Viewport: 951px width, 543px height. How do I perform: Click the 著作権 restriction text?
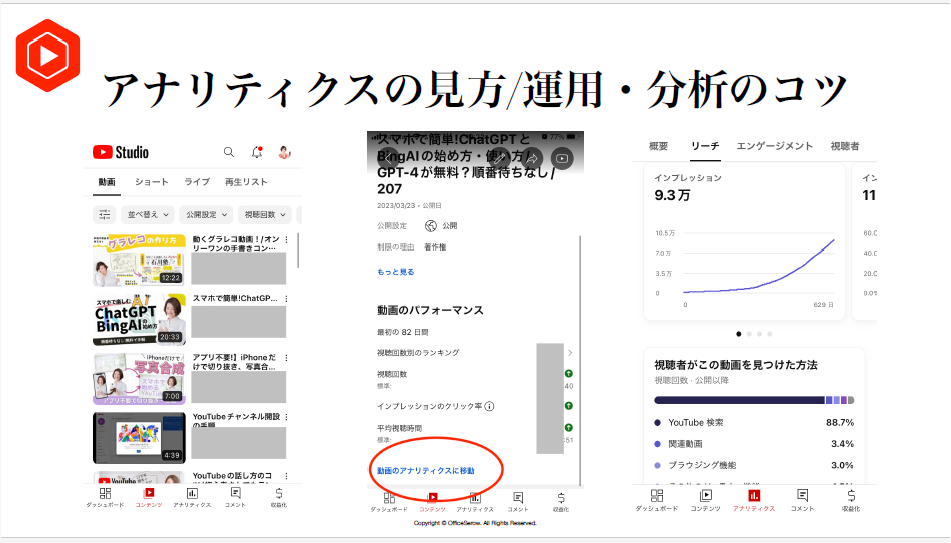(435, 247)
